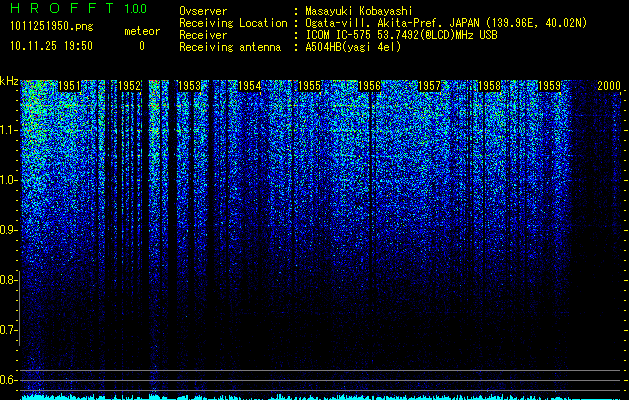Click the cyan signal level graph at bottom
The width and height of the screenshot is (629, 400).
(x=321, y=397)
